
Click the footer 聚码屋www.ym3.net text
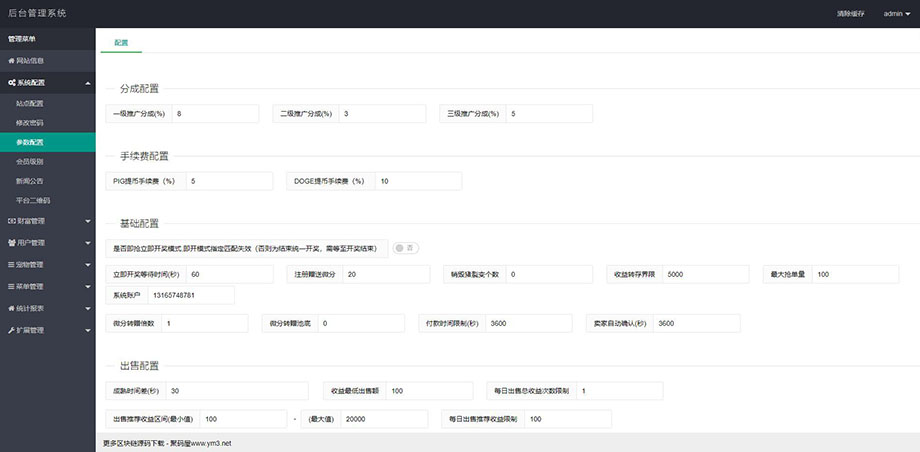(201, 443)
